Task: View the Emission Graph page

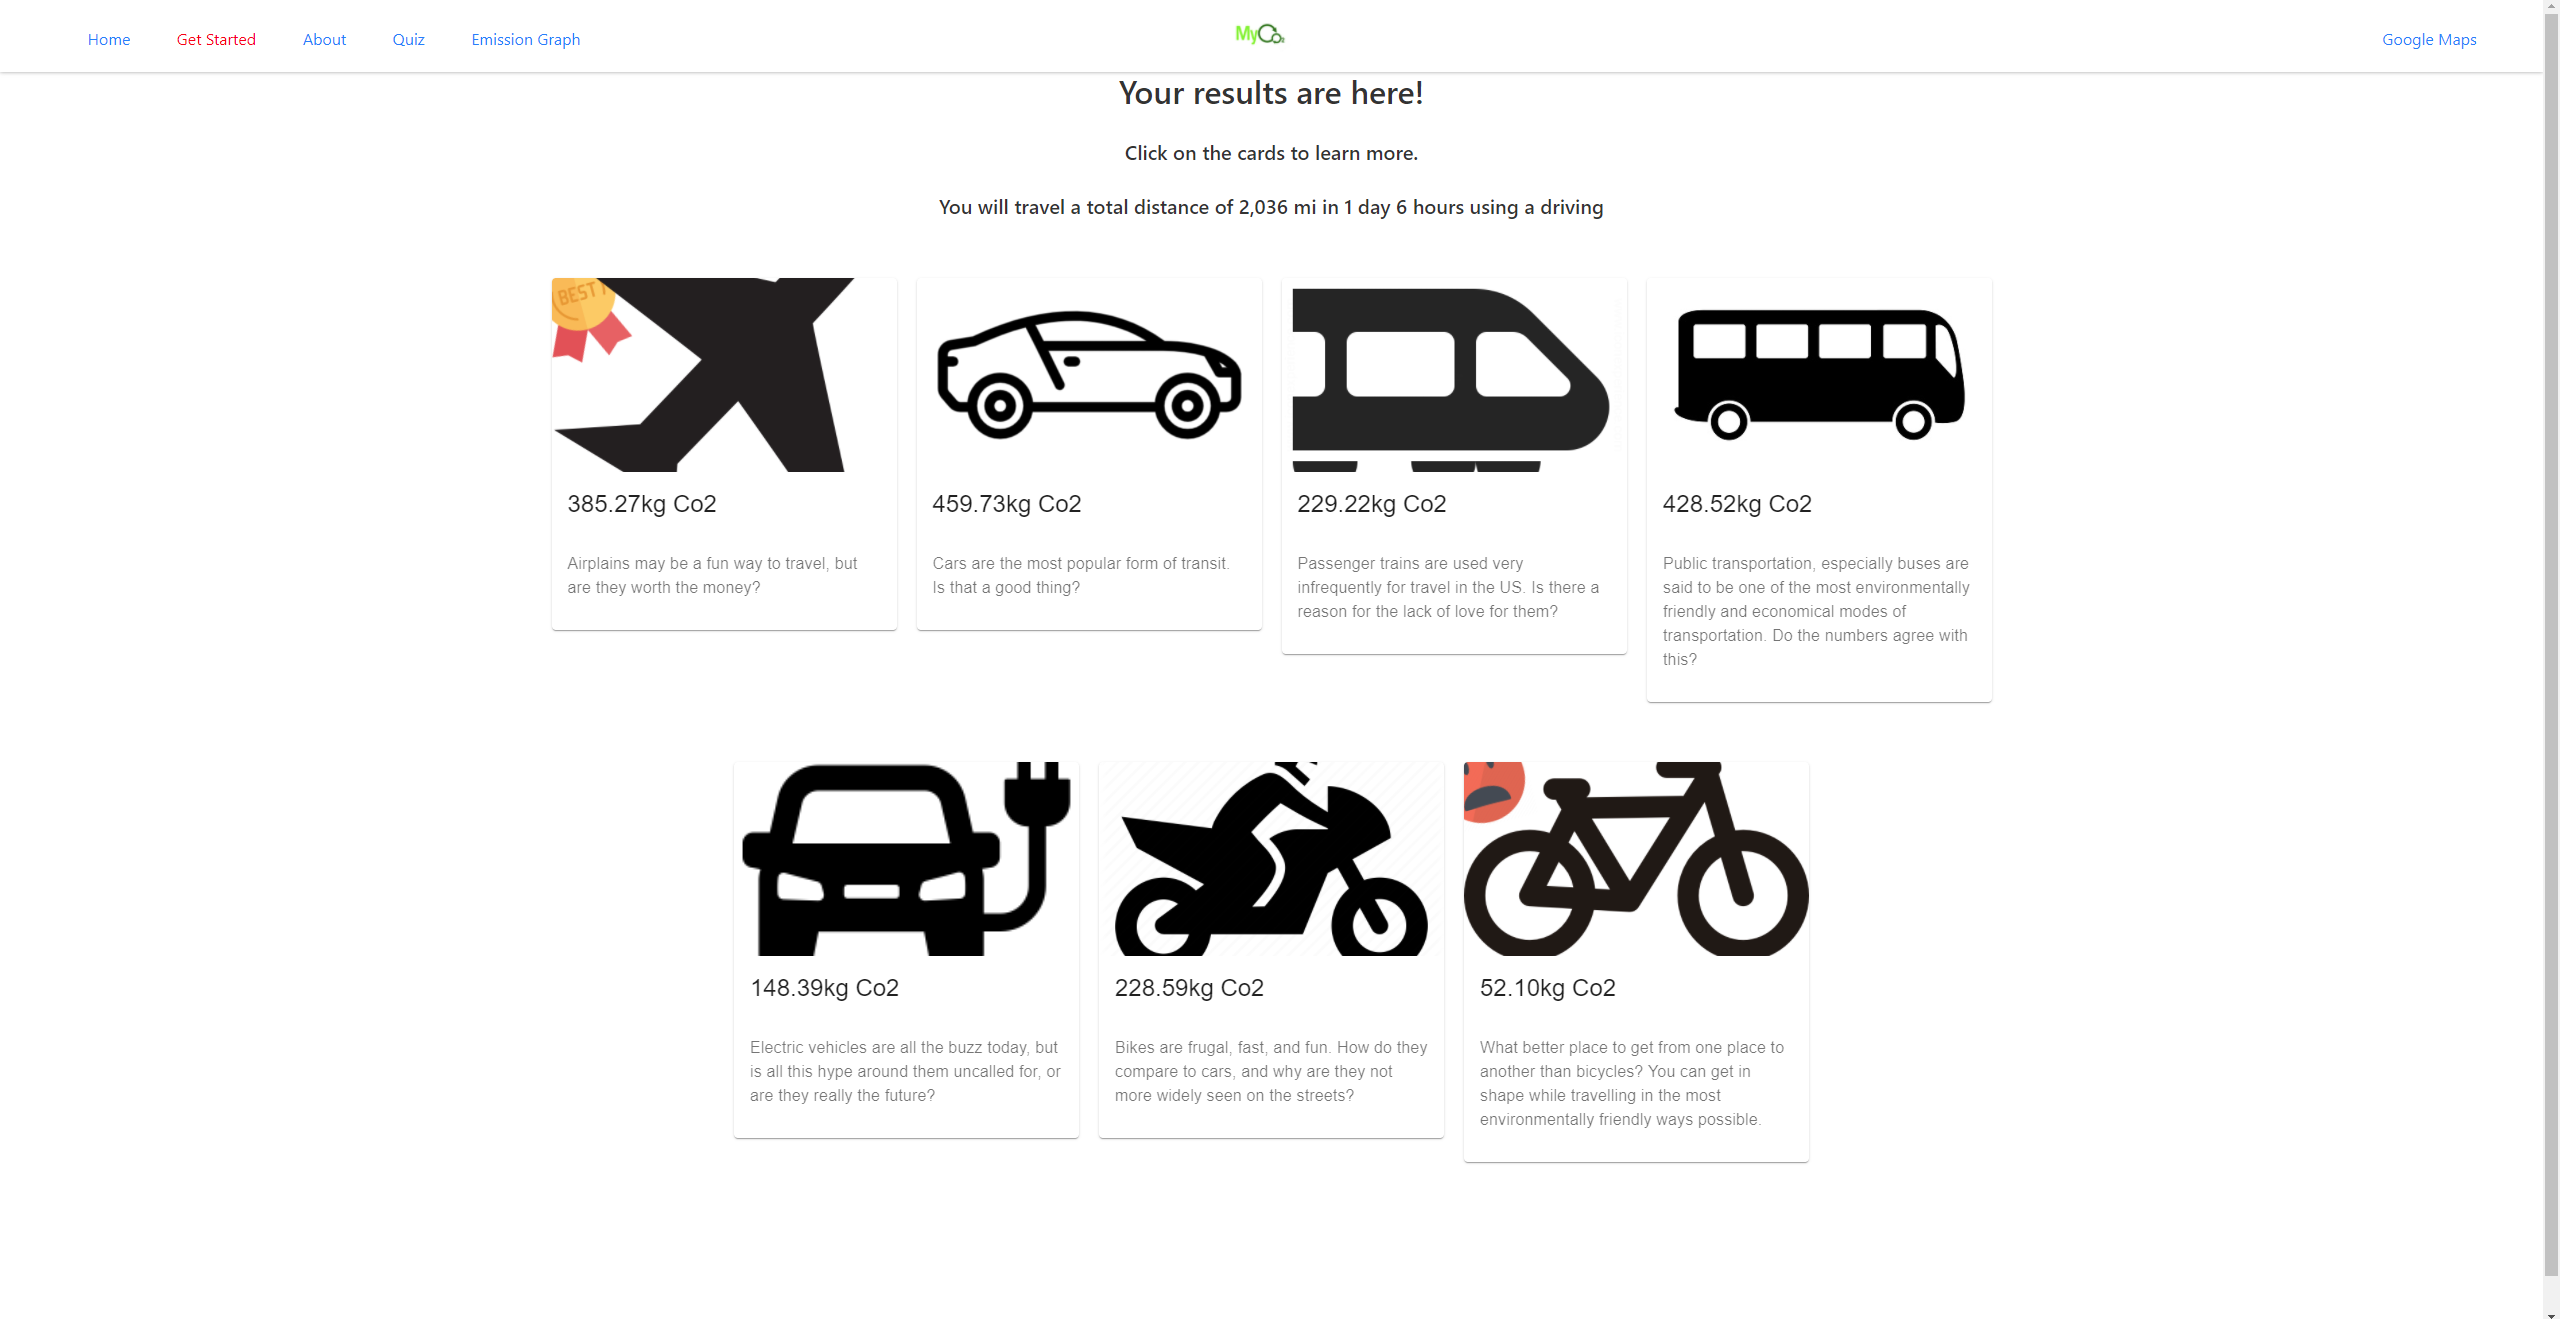Action: 526,40
